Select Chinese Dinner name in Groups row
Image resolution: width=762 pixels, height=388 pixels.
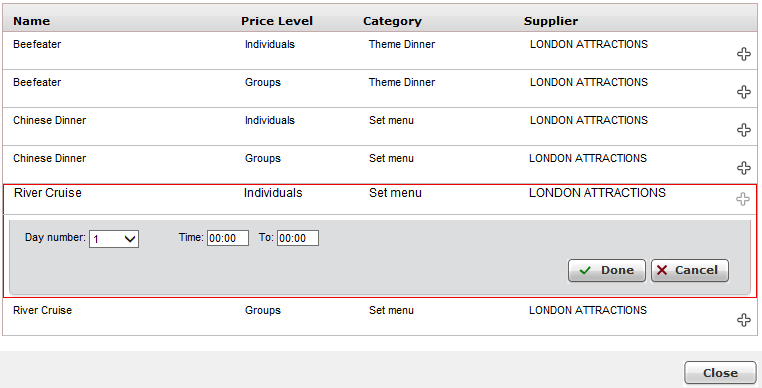(x=50, y=158)
